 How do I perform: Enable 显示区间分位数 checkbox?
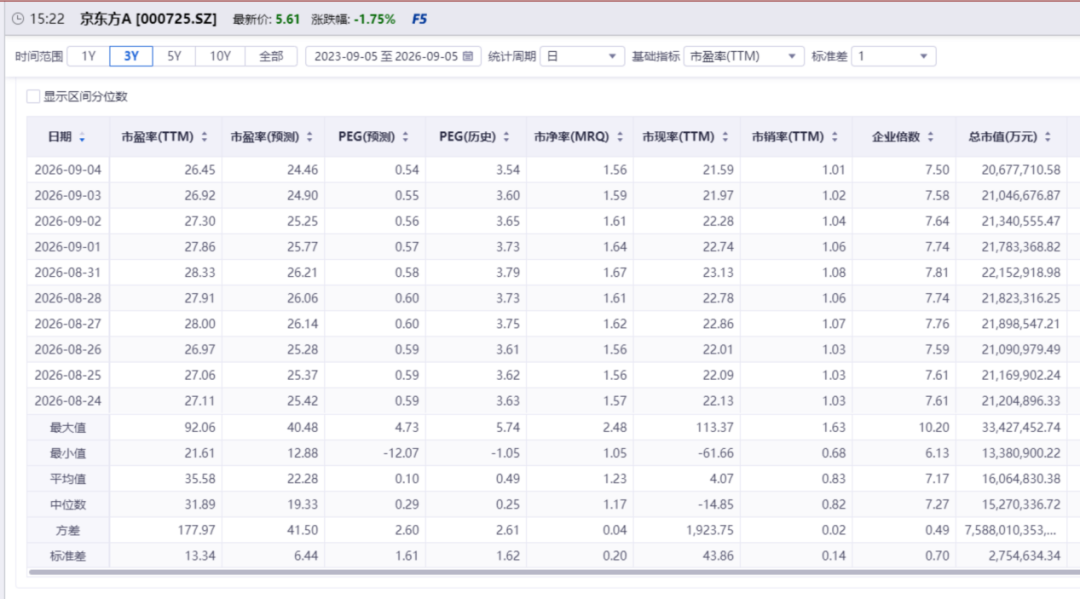(x=33, y=96)
